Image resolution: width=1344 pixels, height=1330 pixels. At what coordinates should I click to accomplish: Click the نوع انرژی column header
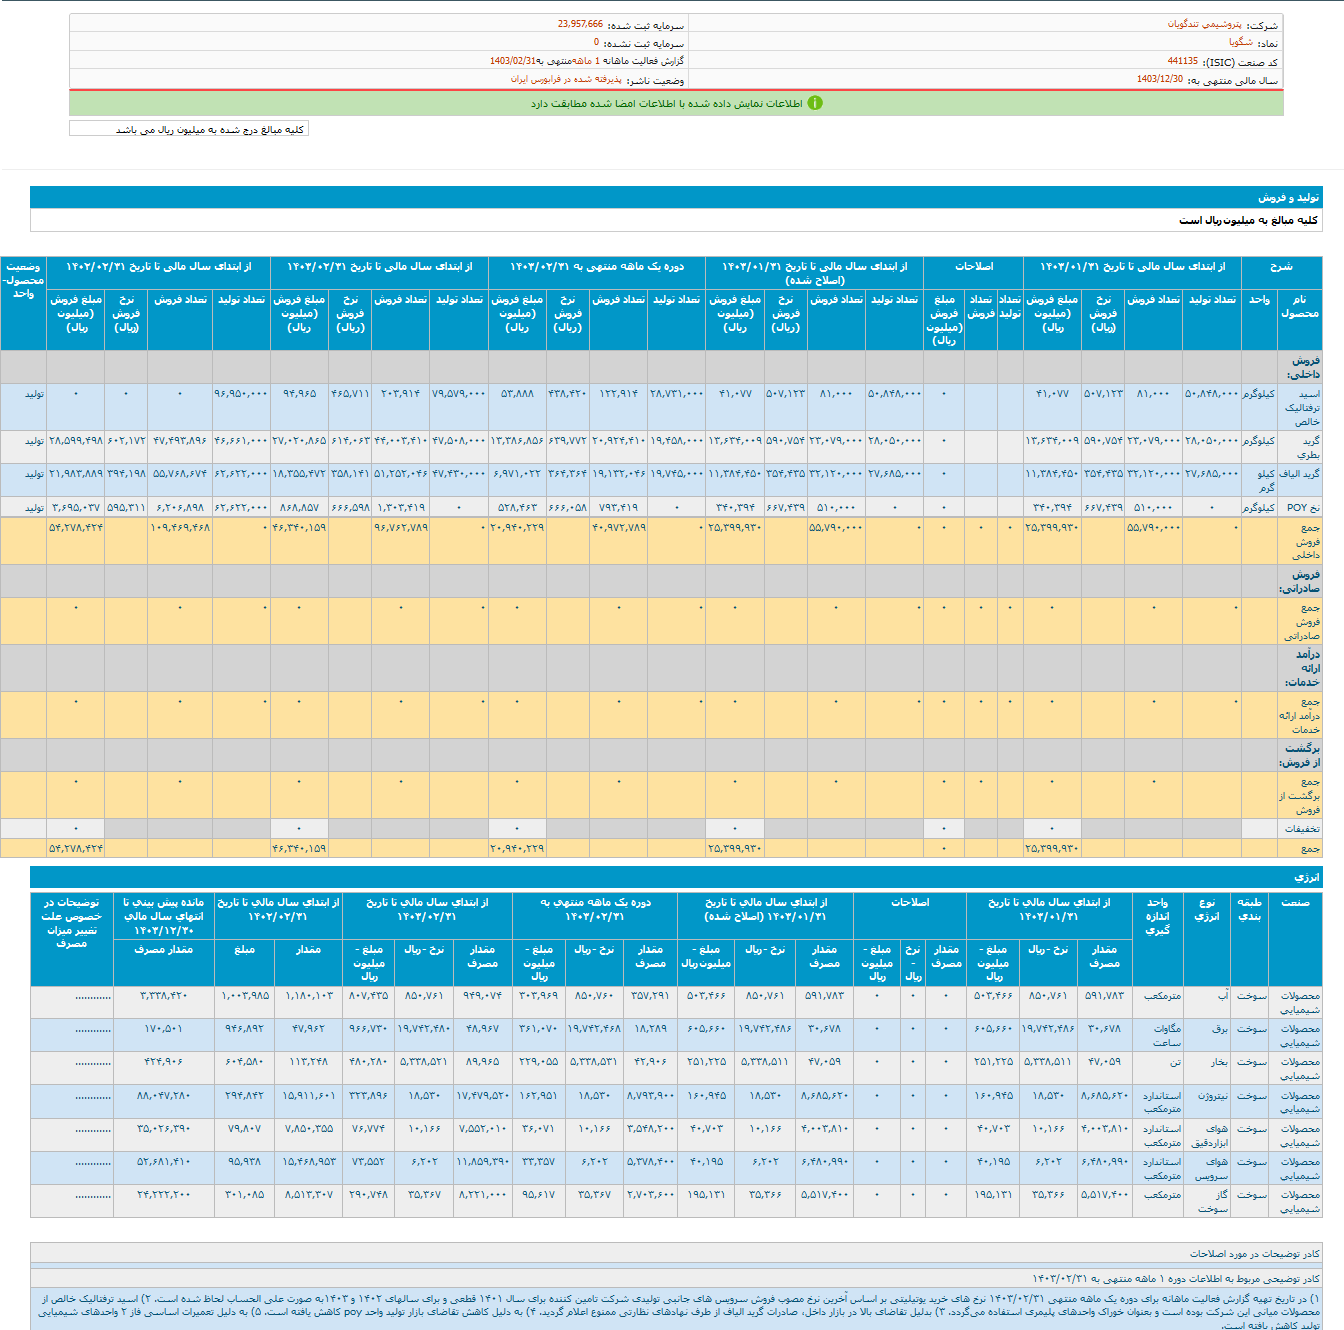[1206, 909]
